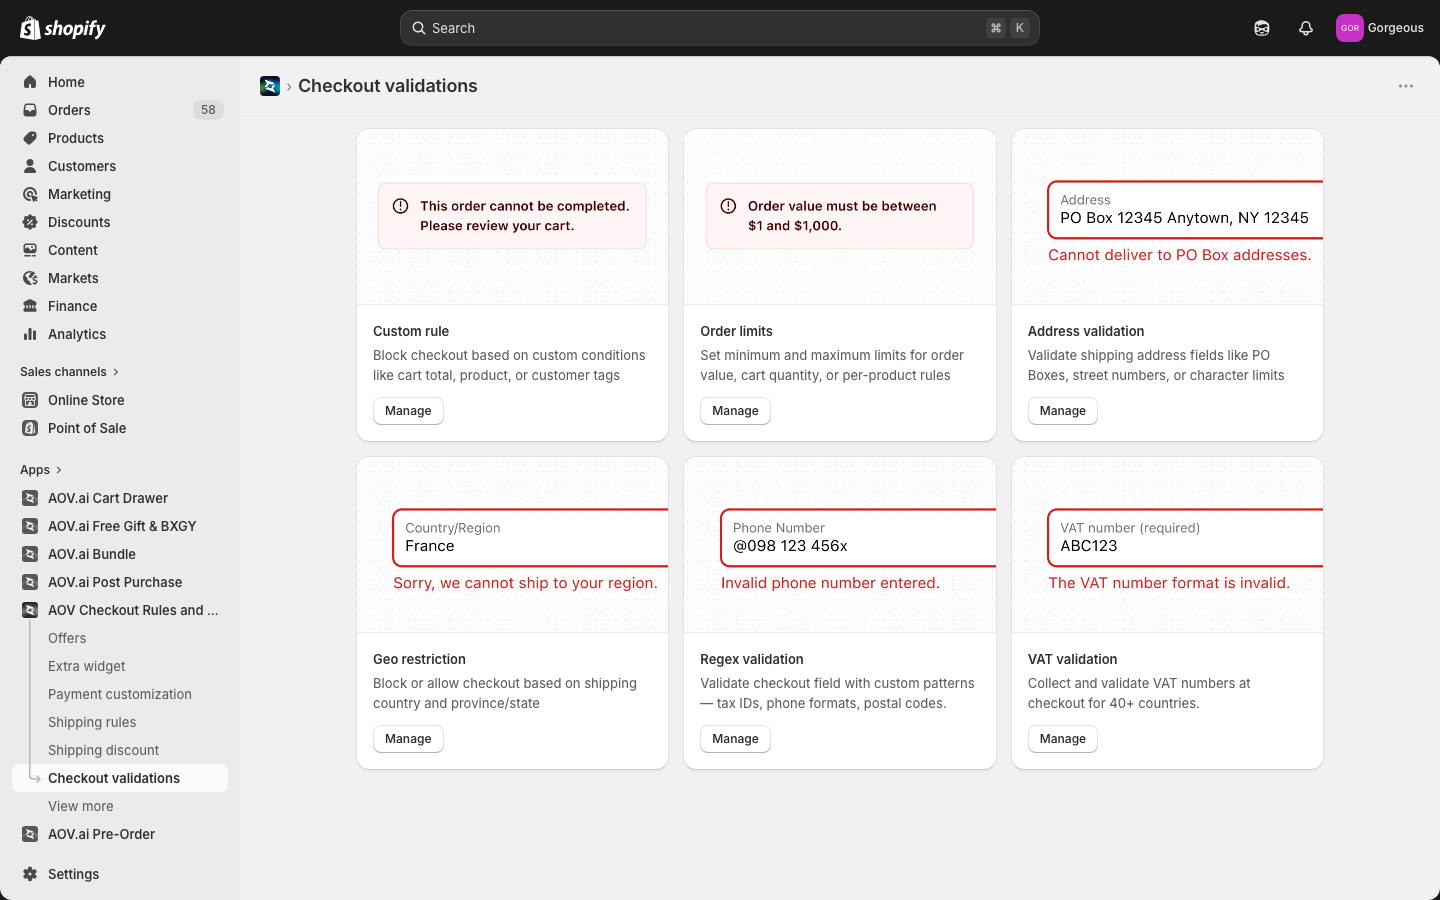Open Offers submenu item

(x=67, y=638)
